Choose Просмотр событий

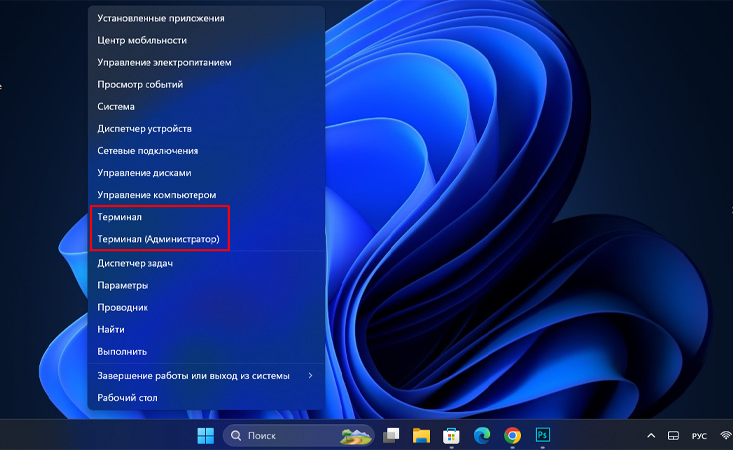pyautogui.click(x=206, y=85)
